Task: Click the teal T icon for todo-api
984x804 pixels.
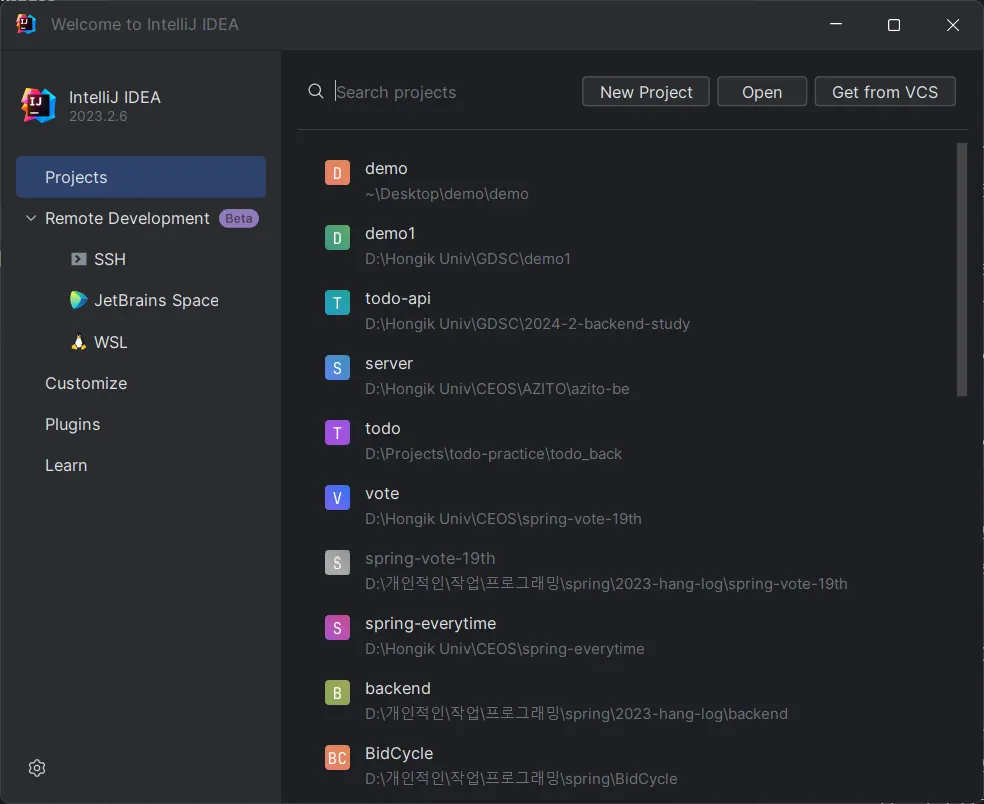Action: pyautogui.click(x=337, y=303)
